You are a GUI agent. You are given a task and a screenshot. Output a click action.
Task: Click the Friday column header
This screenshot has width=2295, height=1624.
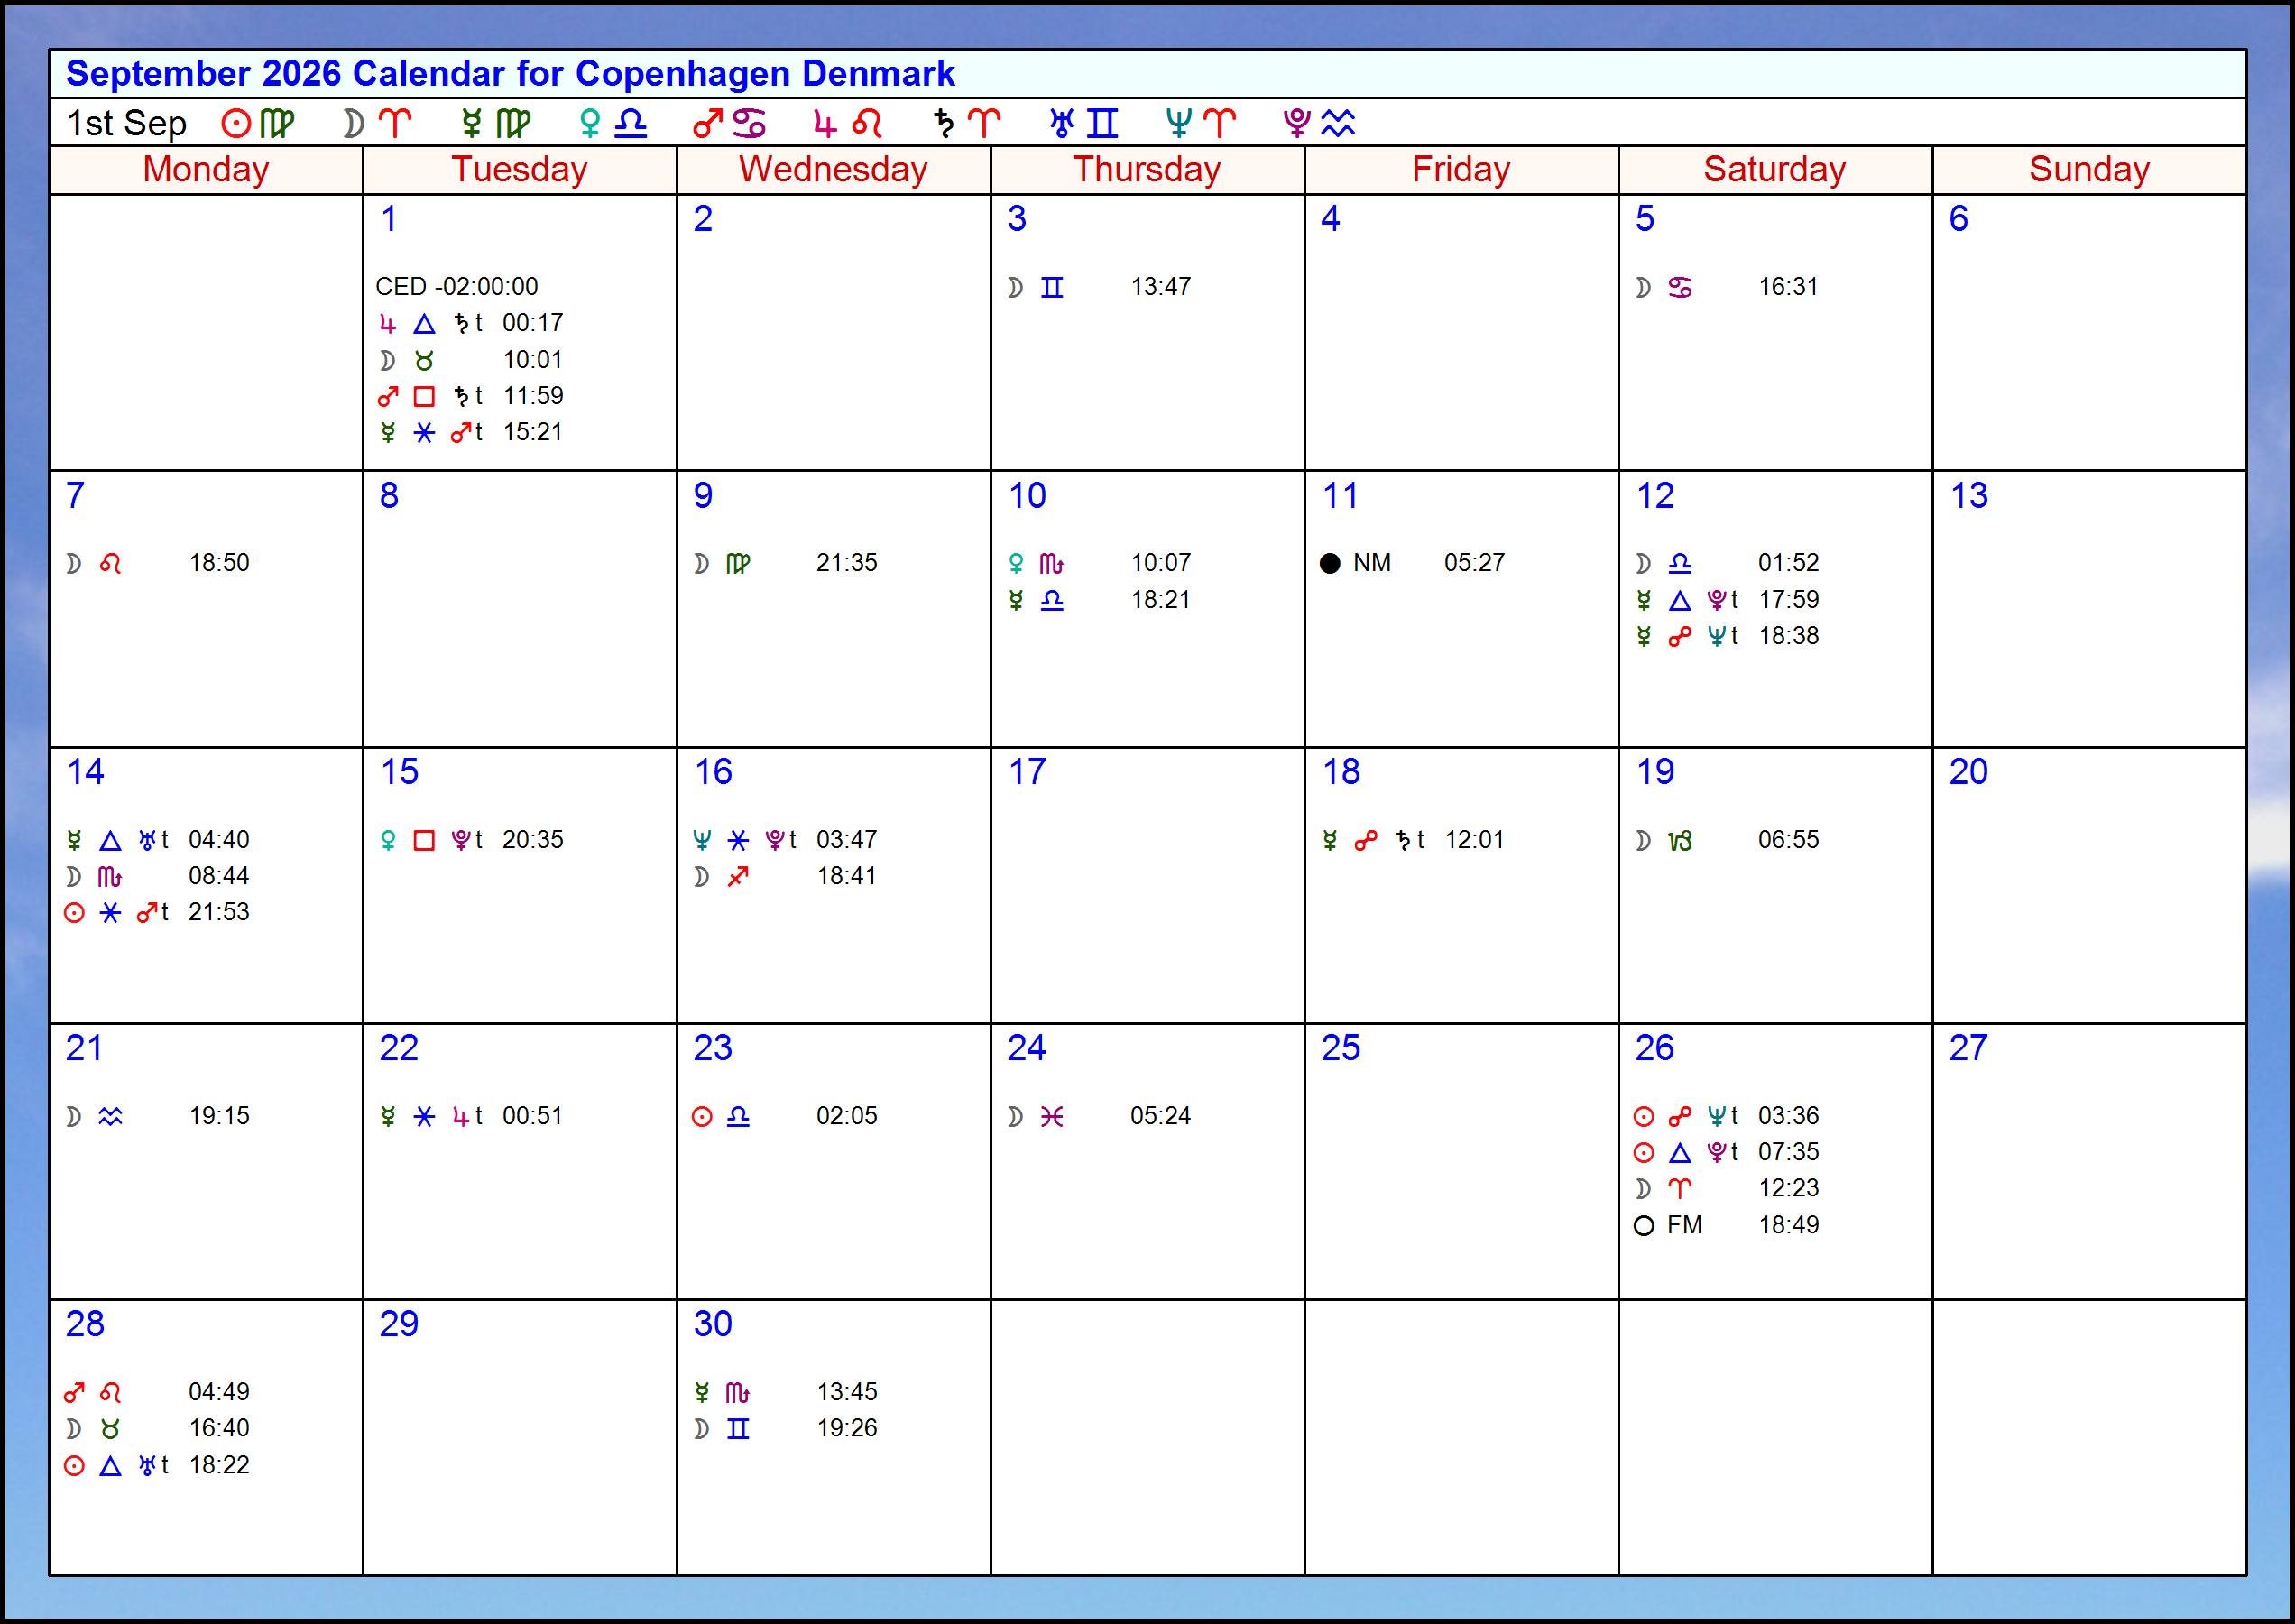coord(1461,169)
